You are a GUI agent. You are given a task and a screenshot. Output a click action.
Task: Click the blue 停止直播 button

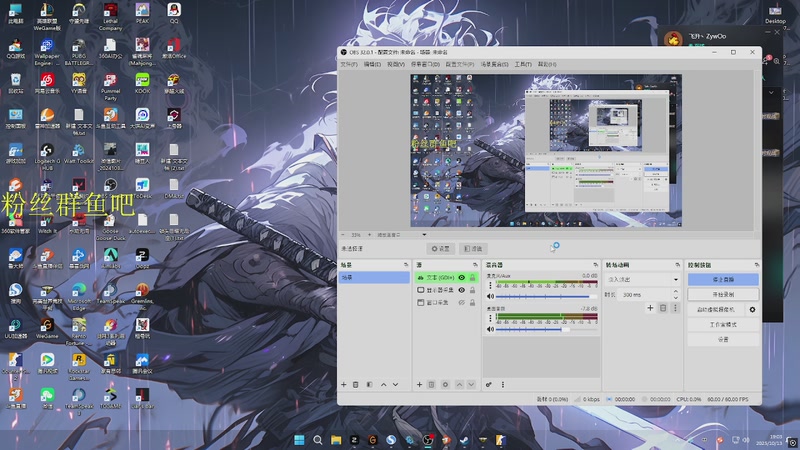click(x=723, y=280)
